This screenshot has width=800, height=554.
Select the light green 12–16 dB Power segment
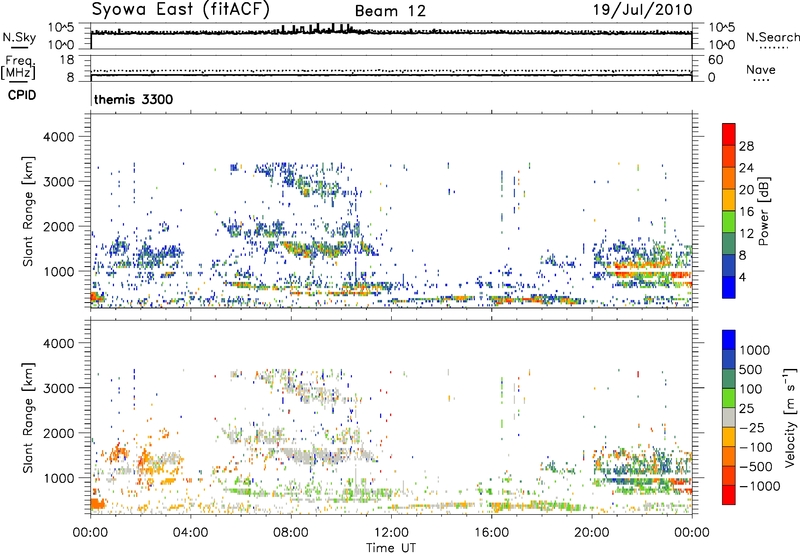729,222
